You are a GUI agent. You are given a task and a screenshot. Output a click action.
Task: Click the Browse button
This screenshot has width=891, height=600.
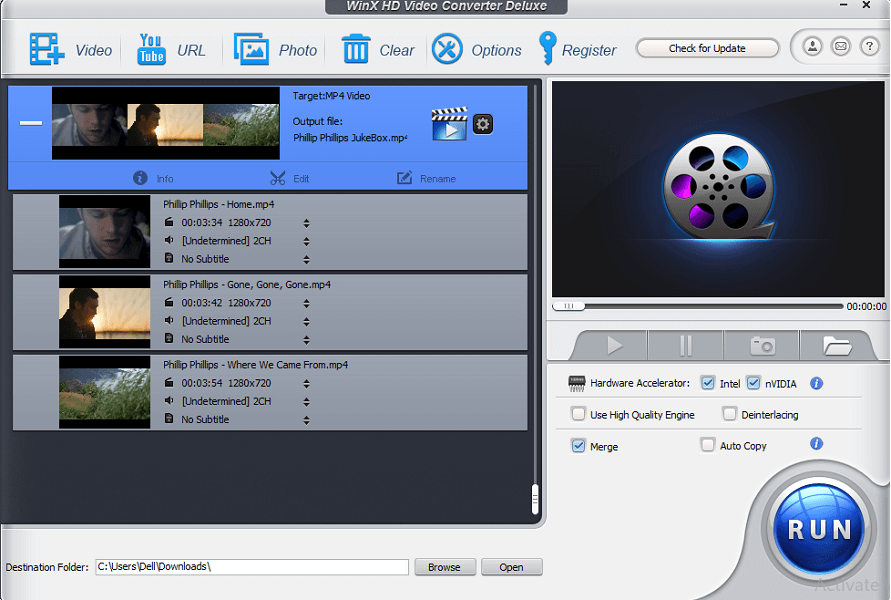(x=444, y=567)
